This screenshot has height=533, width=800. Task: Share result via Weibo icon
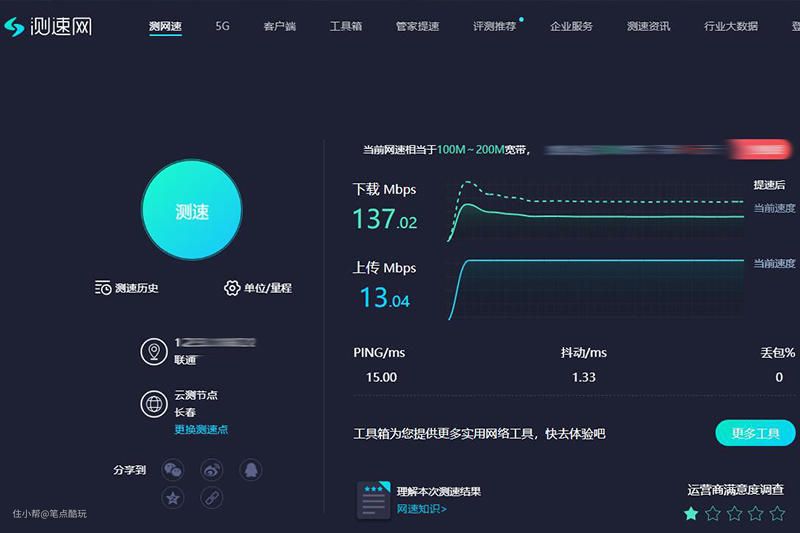pyautogui.click(x=211, y=469)
